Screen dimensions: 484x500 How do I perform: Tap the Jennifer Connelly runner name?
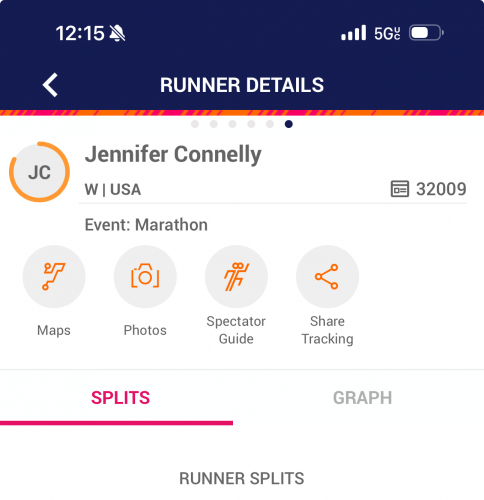pos(173,154)
